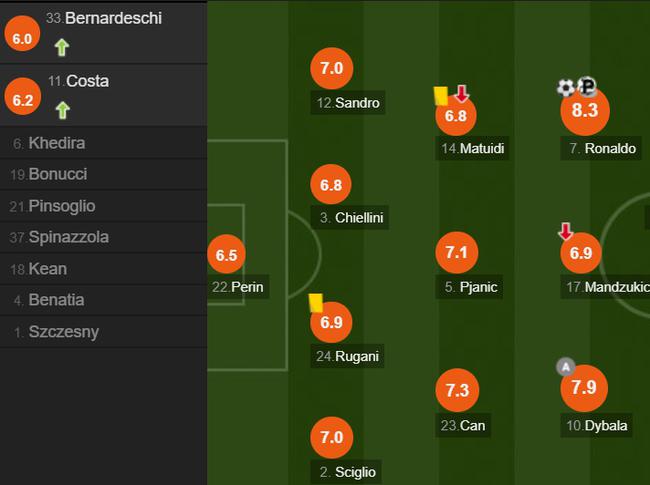Click Mandzukic's red substitution-off arrow
650x485 pixels.
coord(565,232)
